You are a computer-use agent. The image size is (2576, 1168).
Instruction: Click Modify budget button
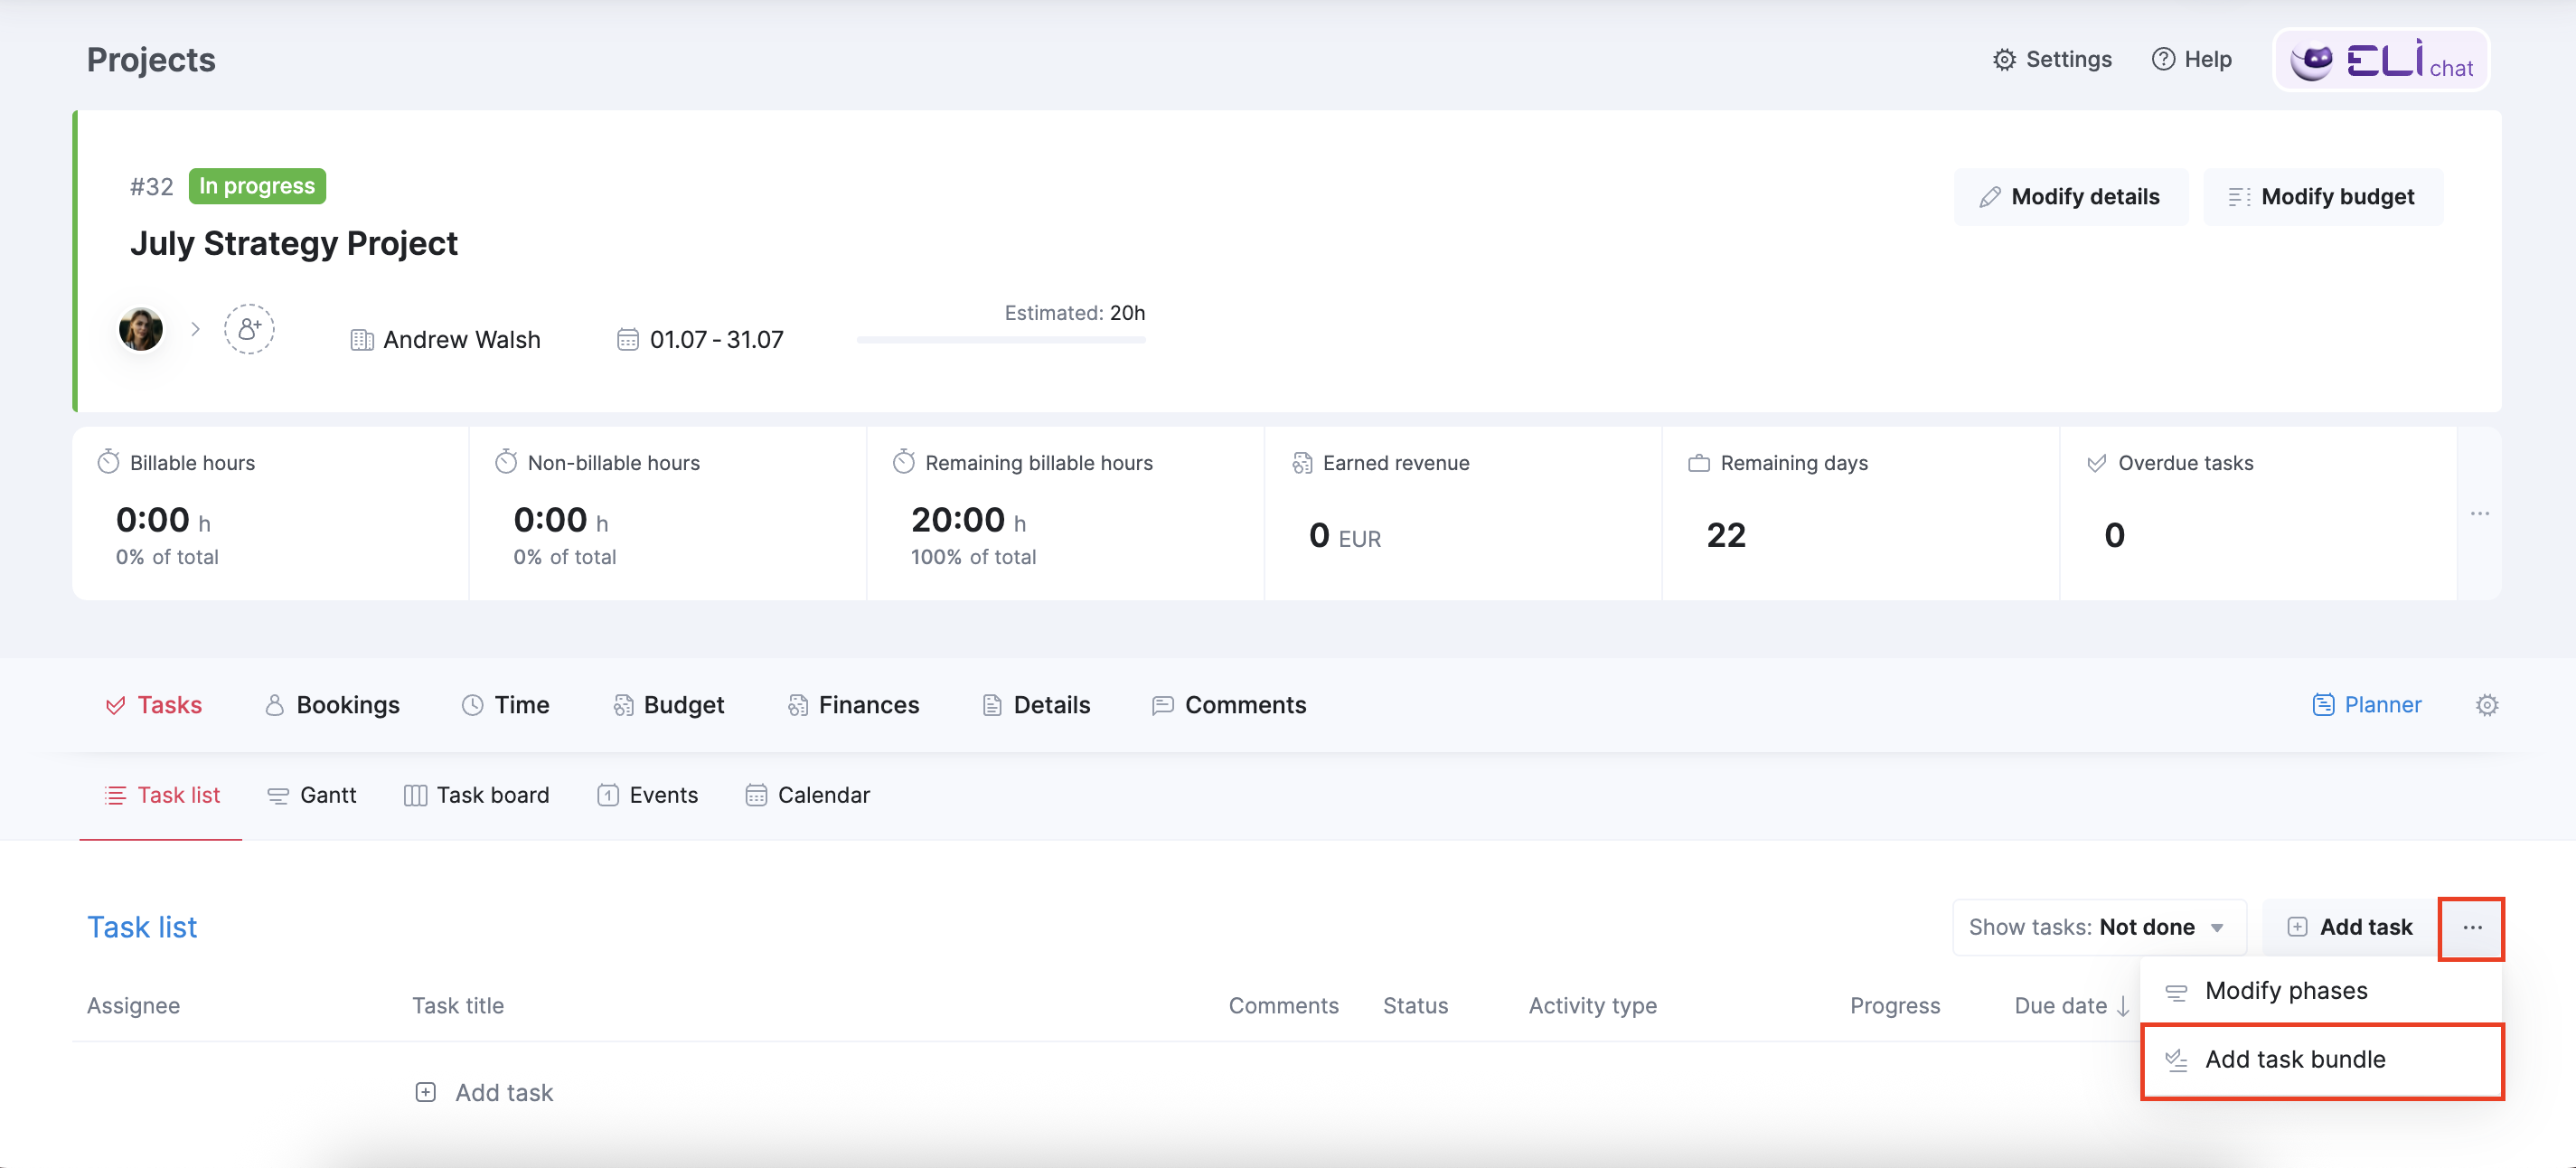pos(2322,196)
